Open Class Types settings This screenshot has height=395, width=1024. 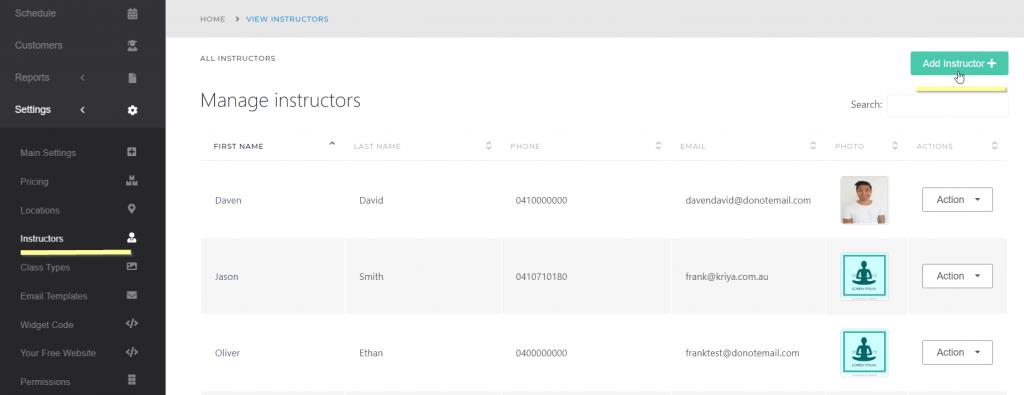(x=45, y=268)
